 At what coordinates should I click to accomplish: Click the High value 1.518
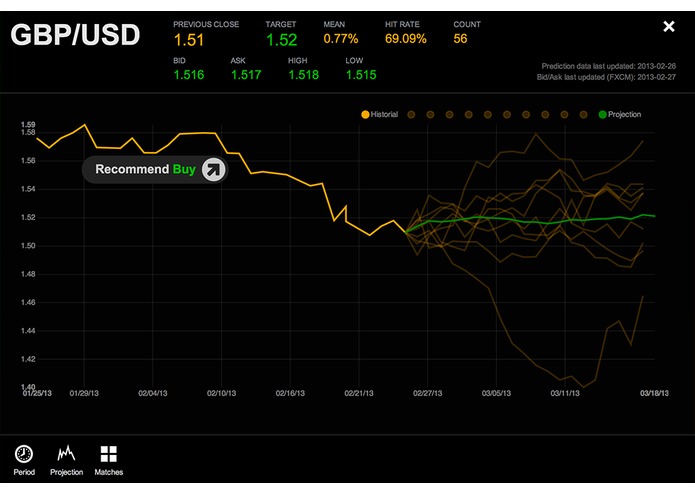point(304,75)
